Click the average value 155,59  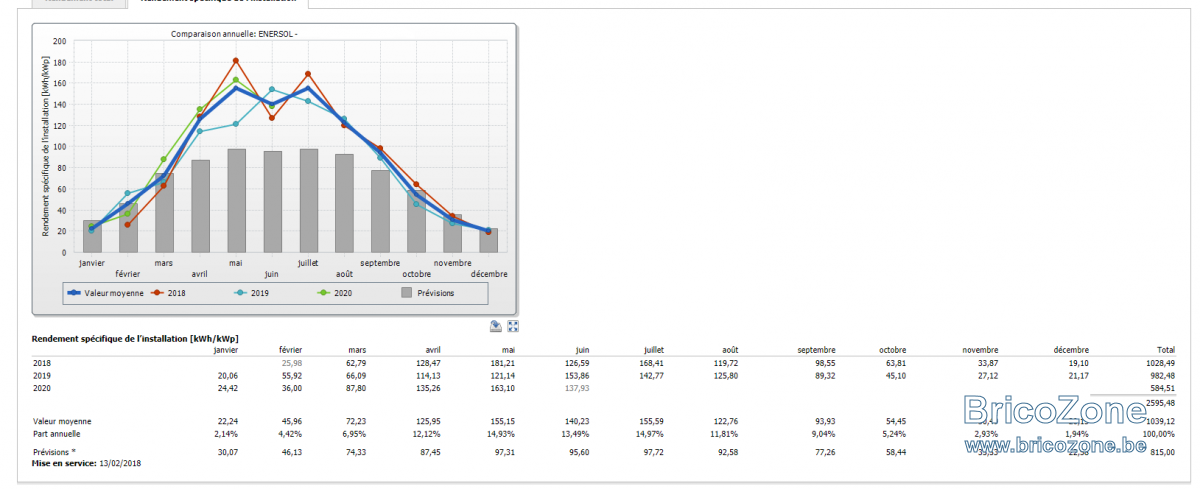[651, 422]
